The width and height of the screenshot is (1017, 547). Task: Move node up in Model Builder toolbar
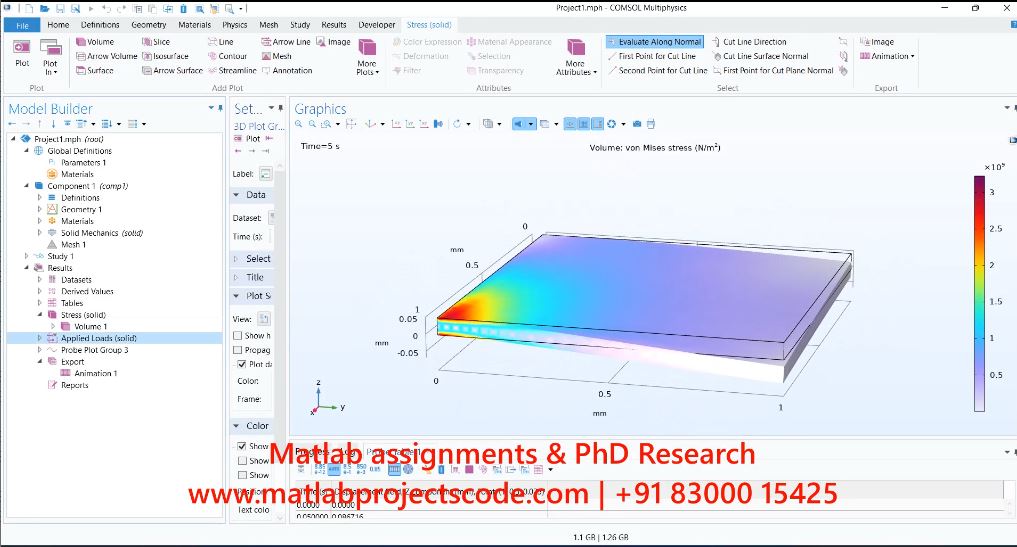(40, 124)
